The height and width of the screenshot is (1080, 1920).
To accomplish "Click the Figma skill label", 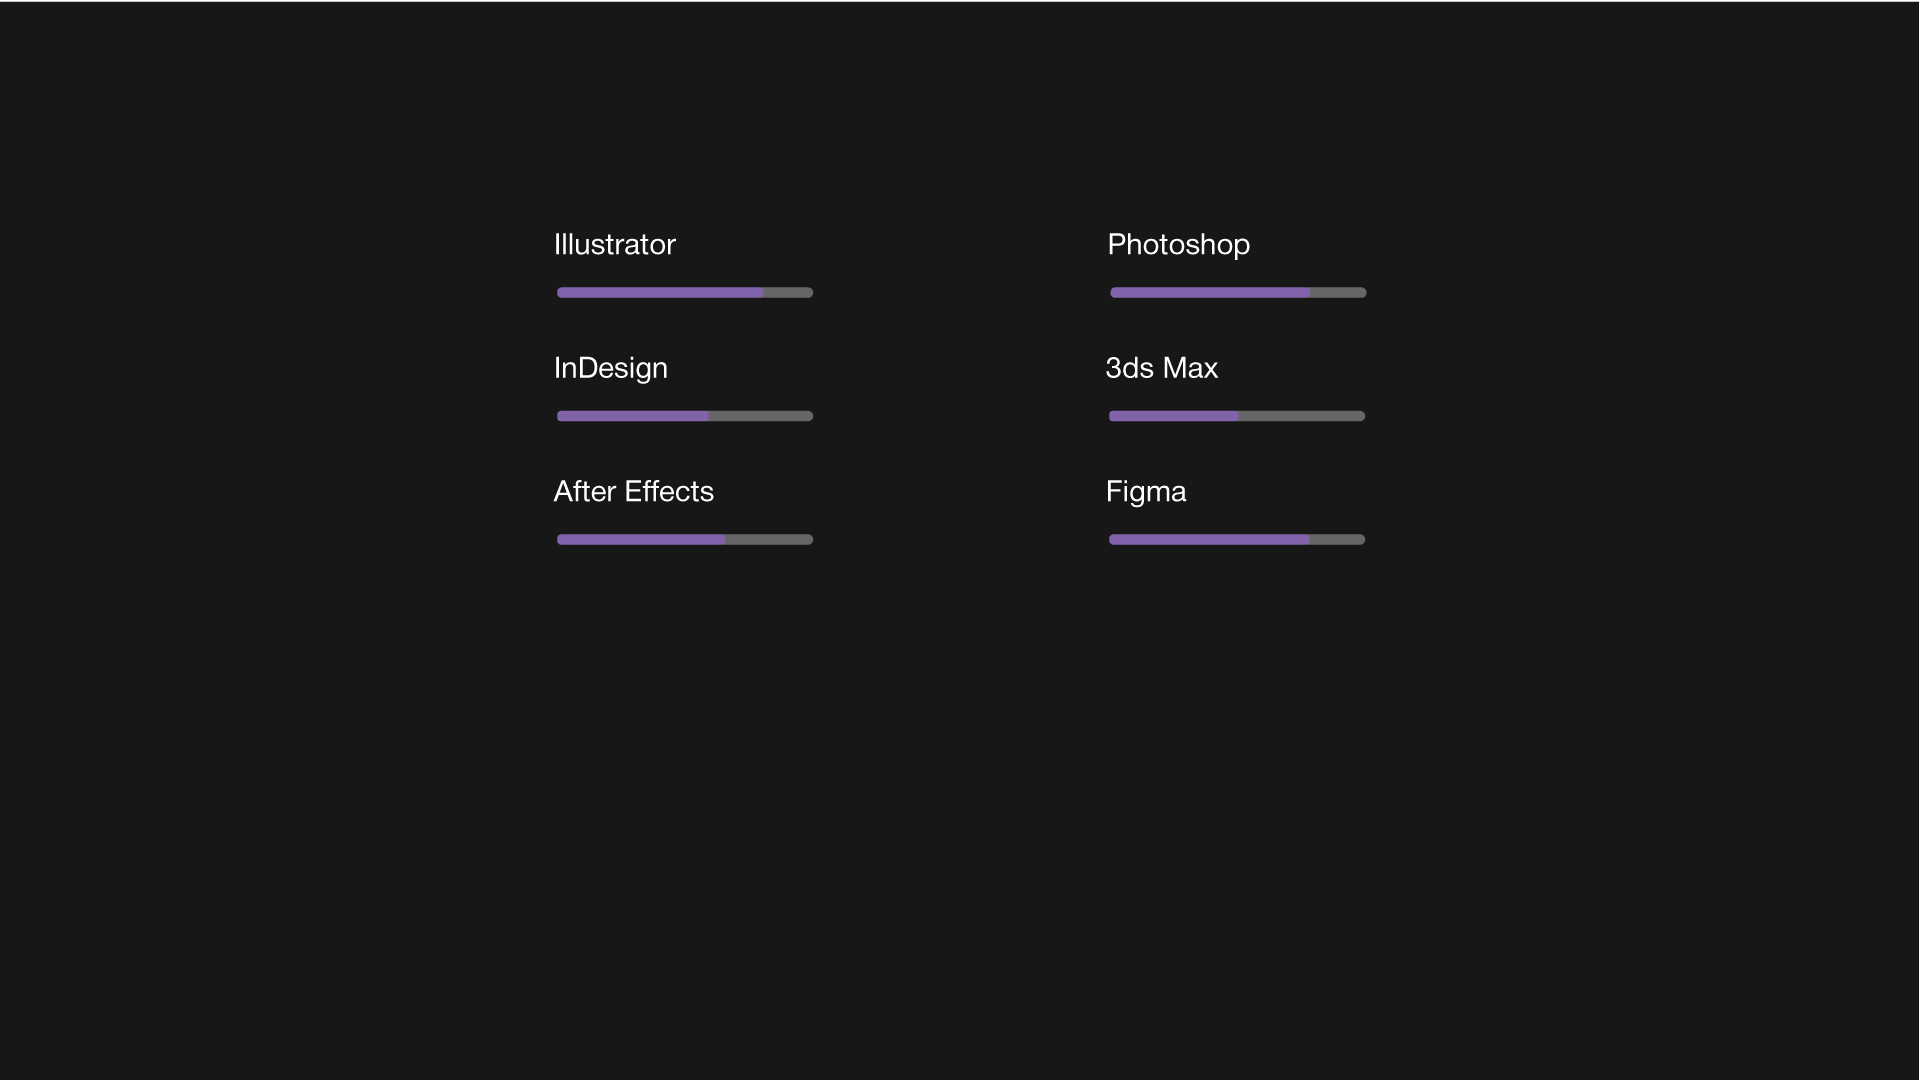I will click(1145, 492).
